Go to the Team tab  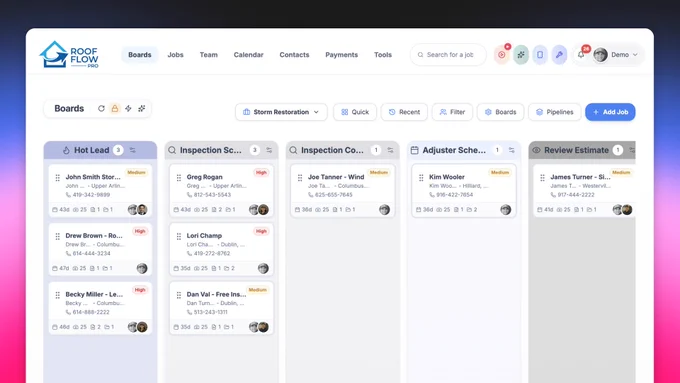(209, 55)
